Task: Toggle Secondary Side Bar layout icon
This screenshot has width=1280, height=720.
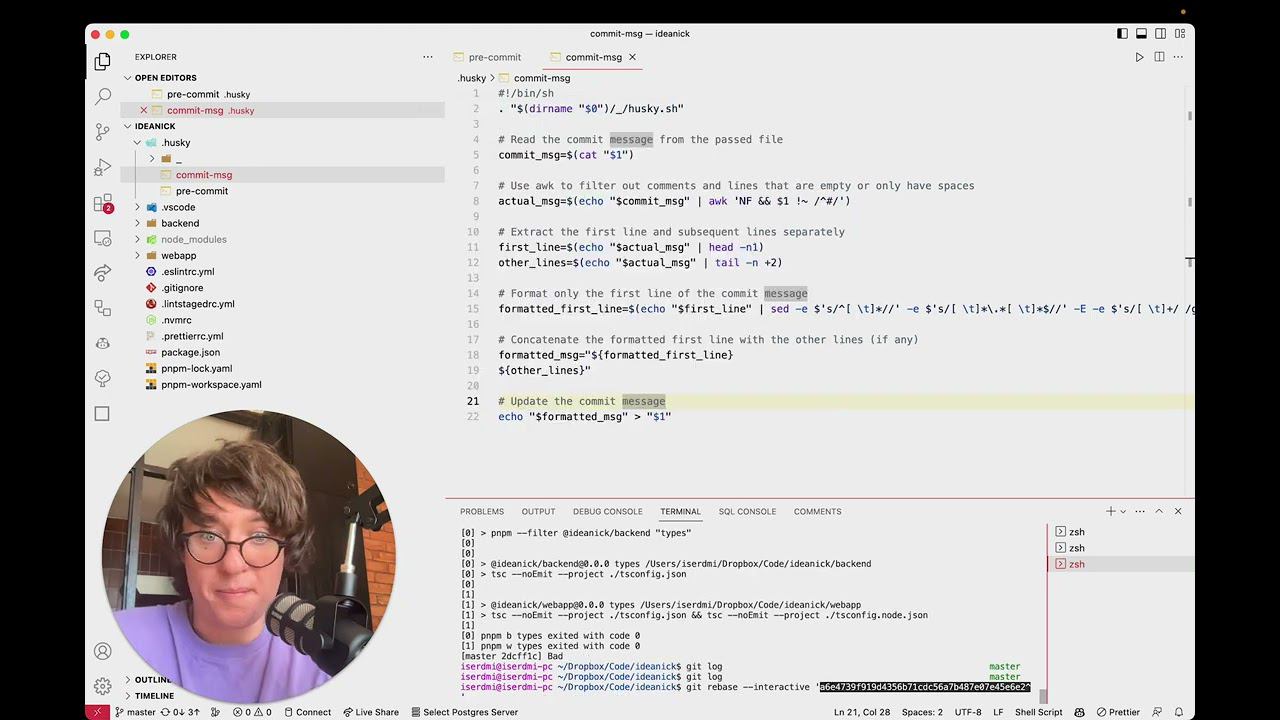Action: click(1160, 34)
